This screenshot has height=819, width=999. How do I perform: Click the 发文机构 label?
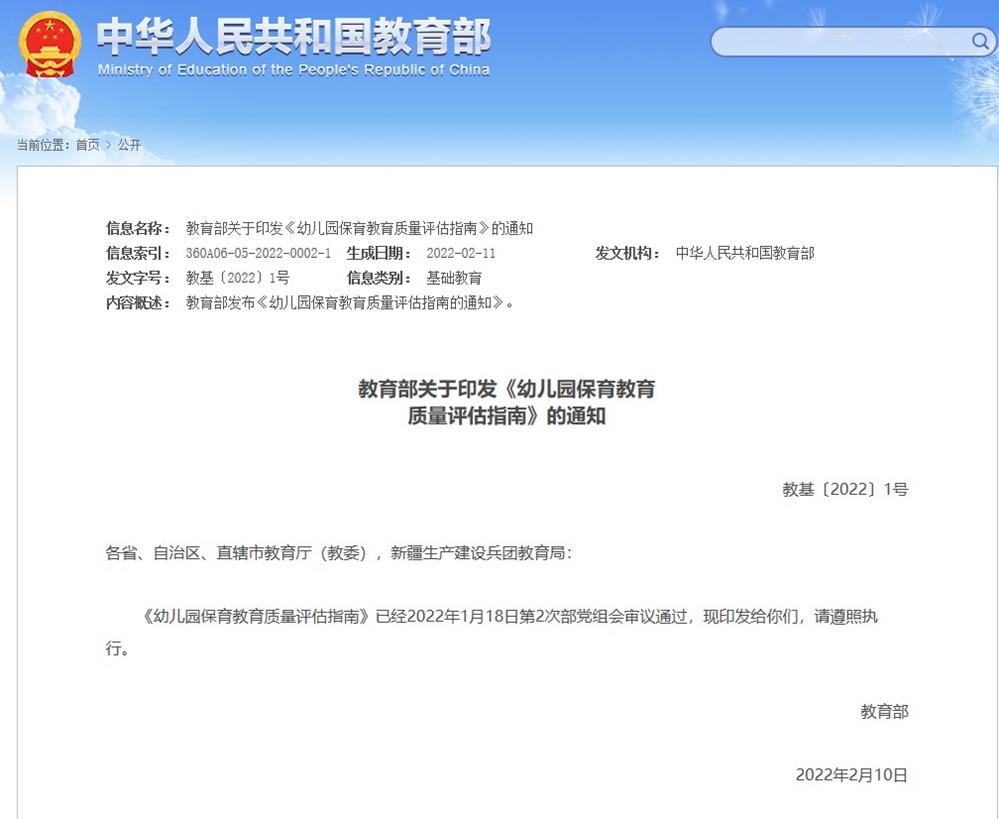tap(628, 253)
